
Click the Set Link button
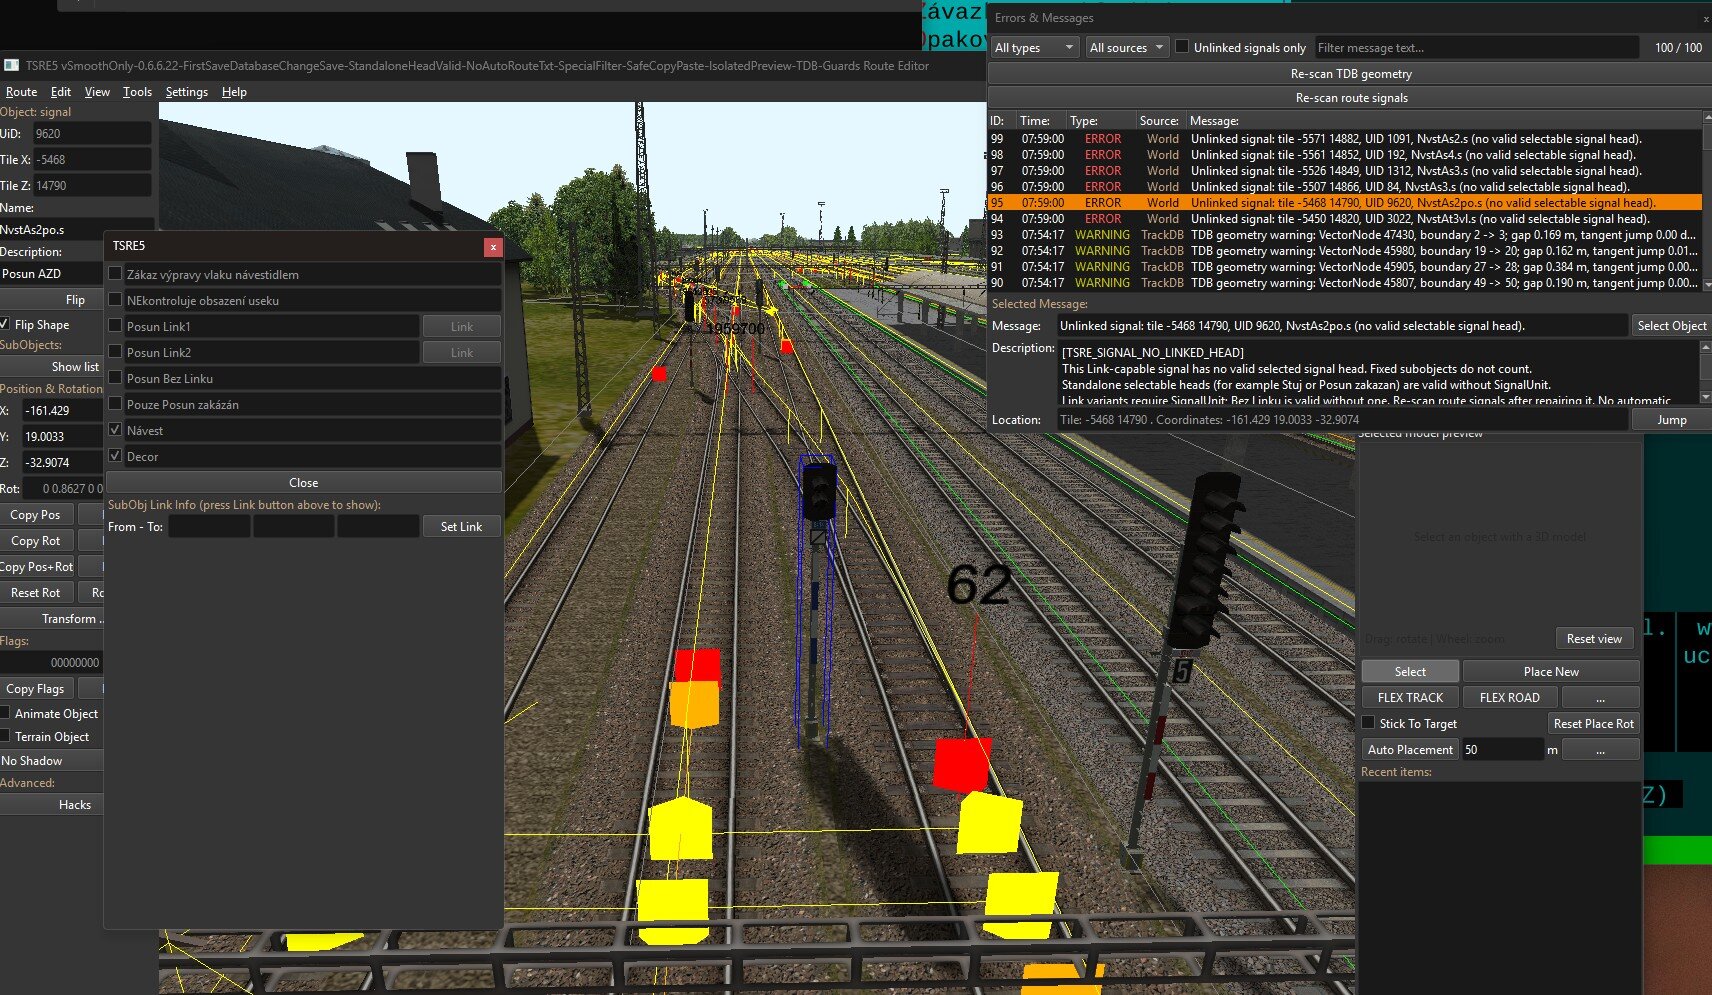[461, 526]
